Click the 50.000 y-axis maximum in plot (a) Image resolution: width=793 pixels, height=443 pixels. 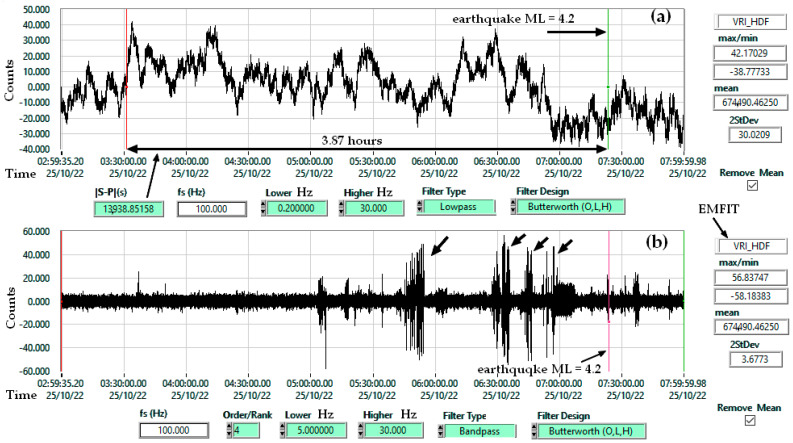point(36,10)
